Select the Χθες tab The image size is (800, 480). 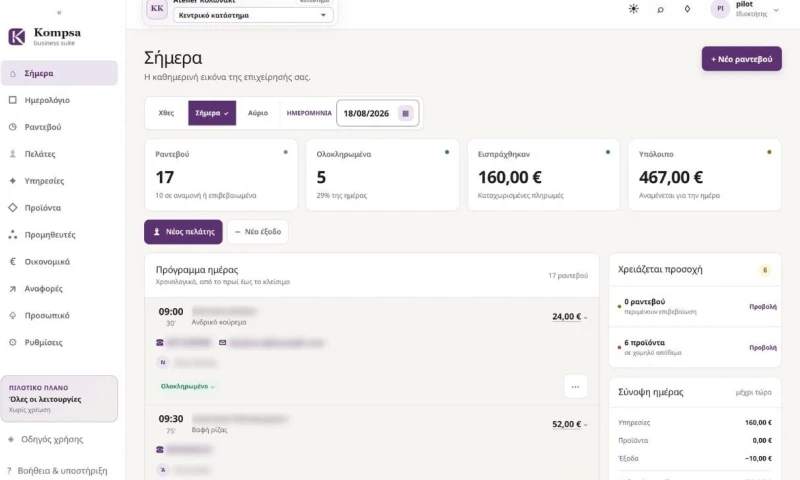[x=166, y=113]
